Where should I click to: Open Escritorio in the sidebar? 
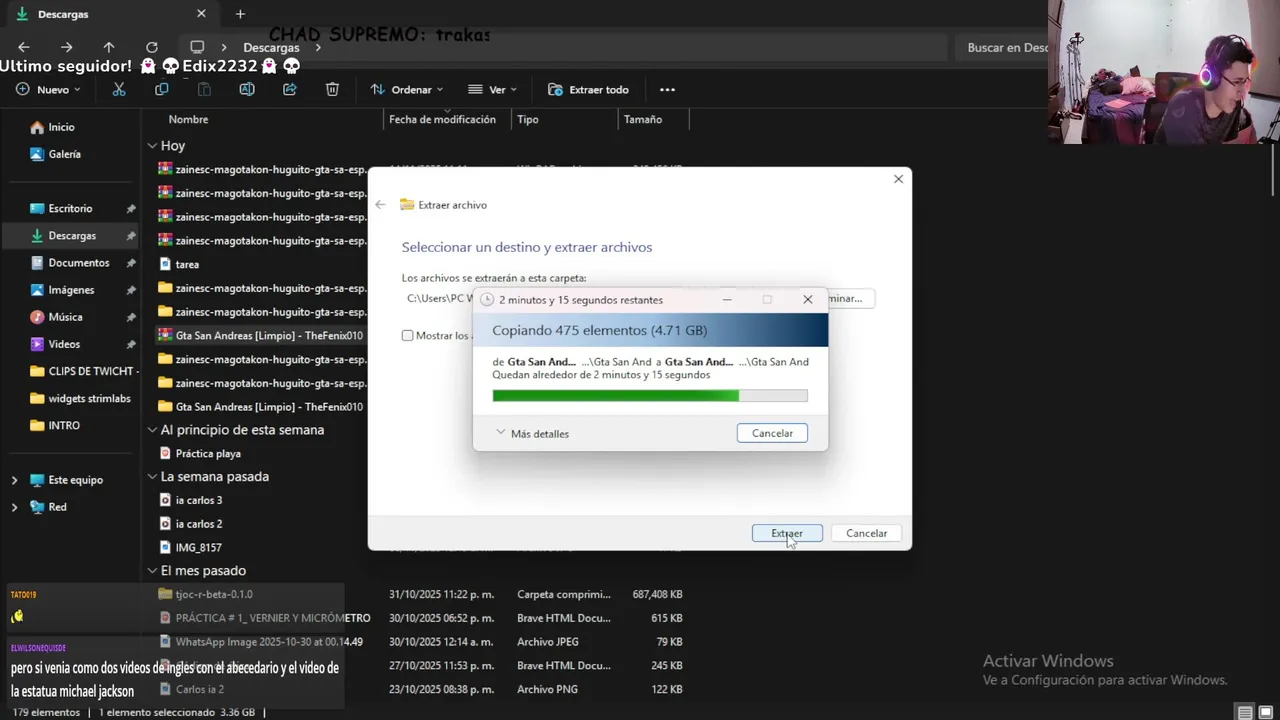click(61, 208)
